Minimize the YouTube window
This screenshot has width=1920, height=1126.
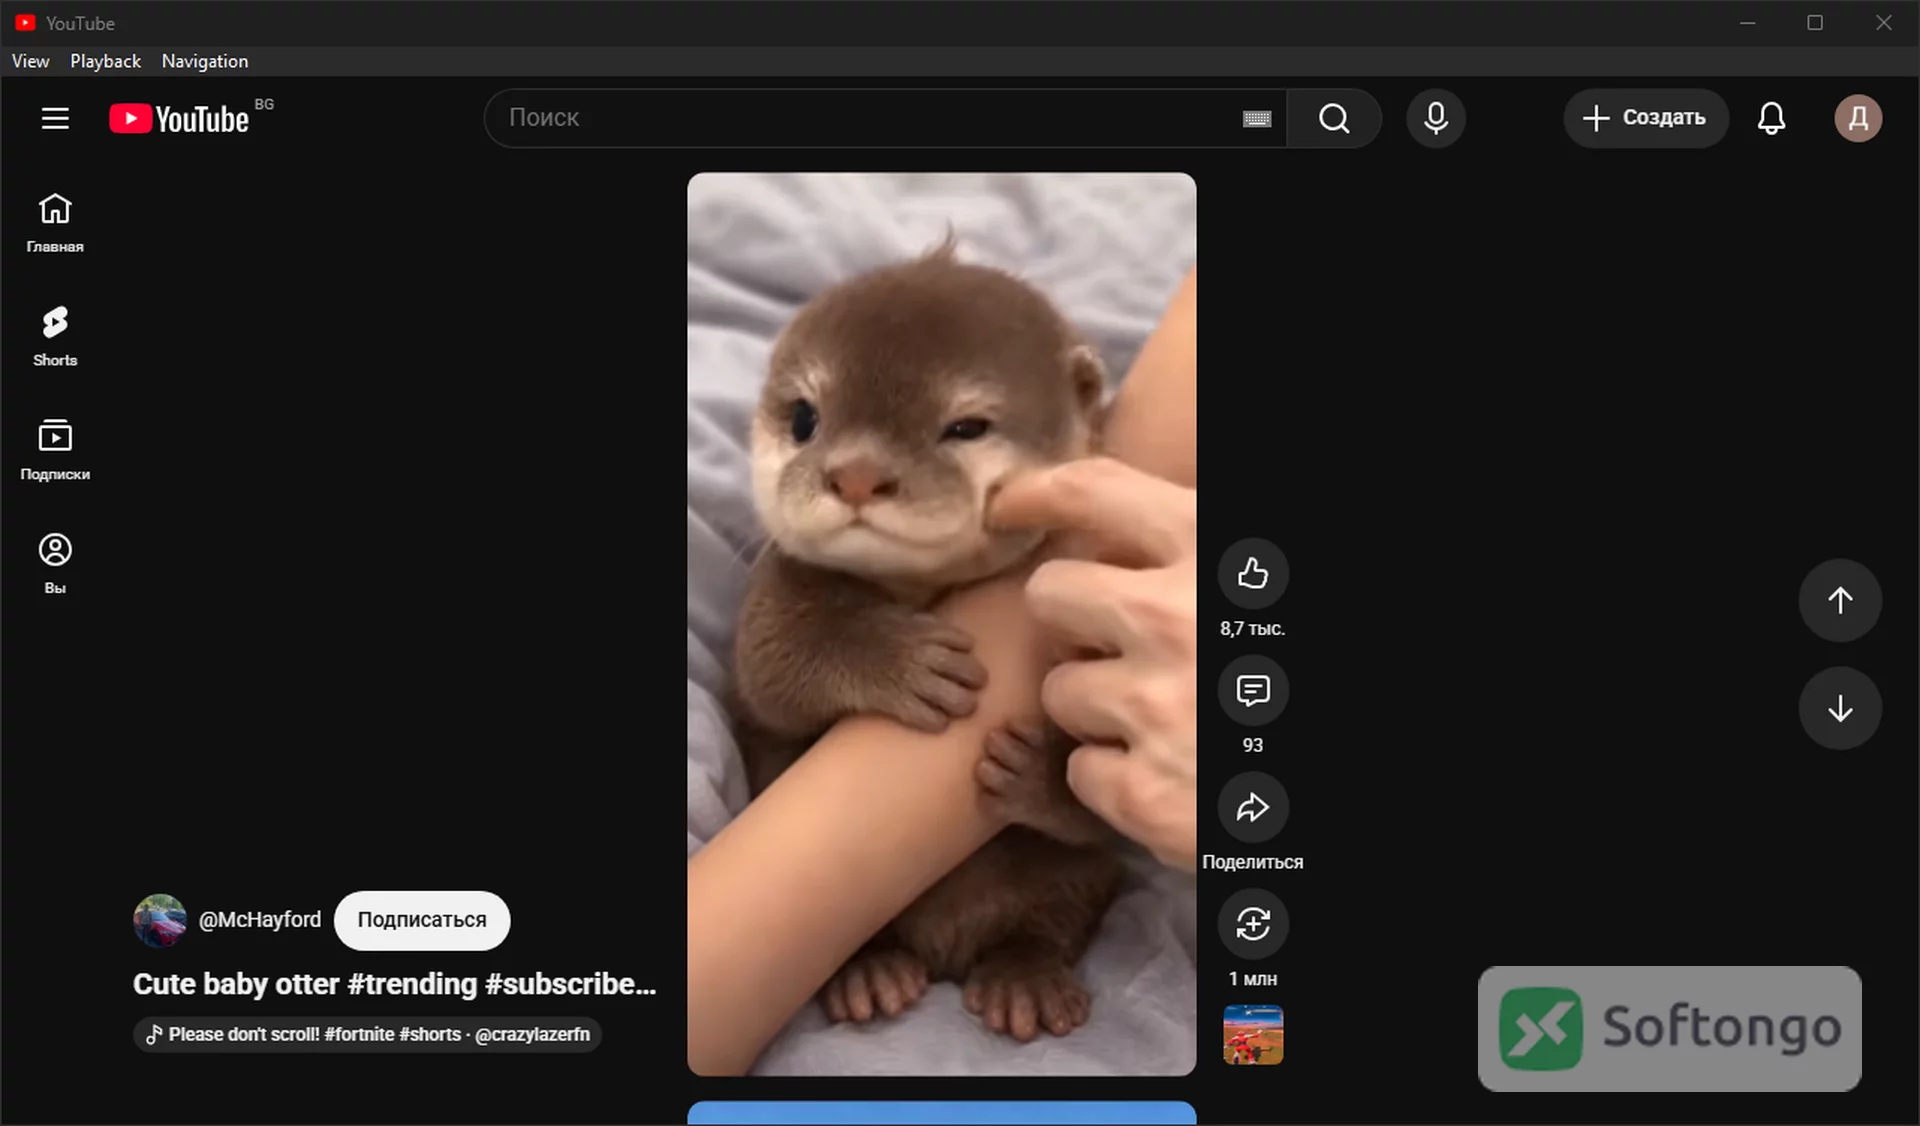(x=1747, y=23)
